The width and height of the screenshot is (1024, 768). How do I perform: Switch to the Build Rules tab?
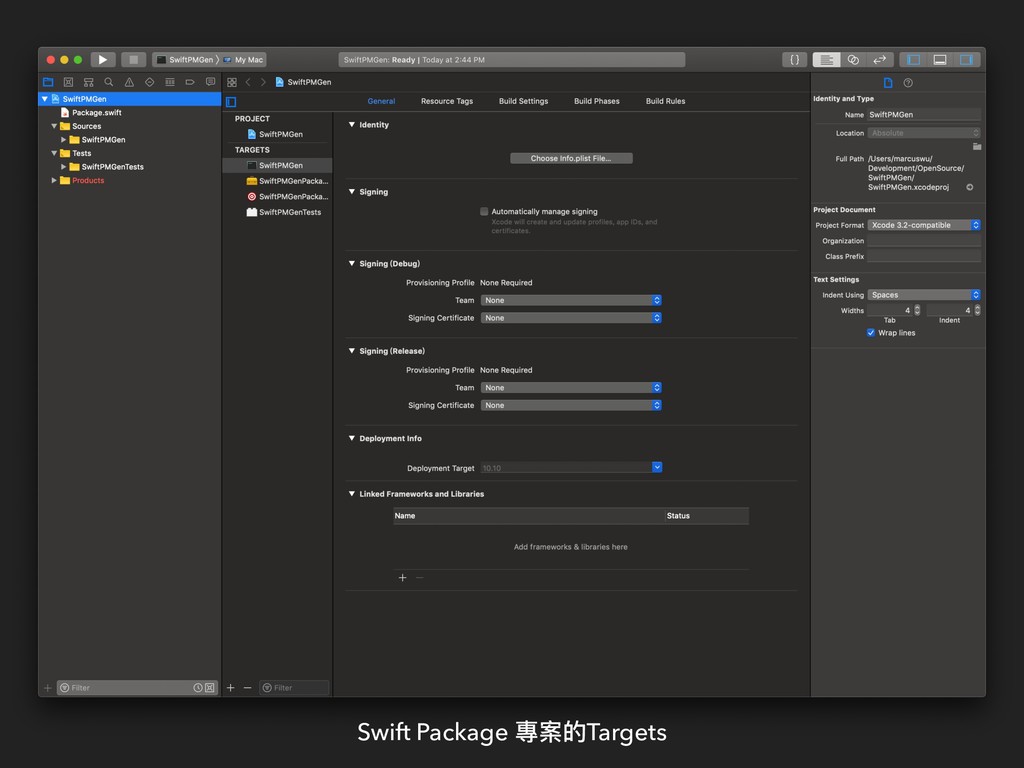tap(665, 101)
